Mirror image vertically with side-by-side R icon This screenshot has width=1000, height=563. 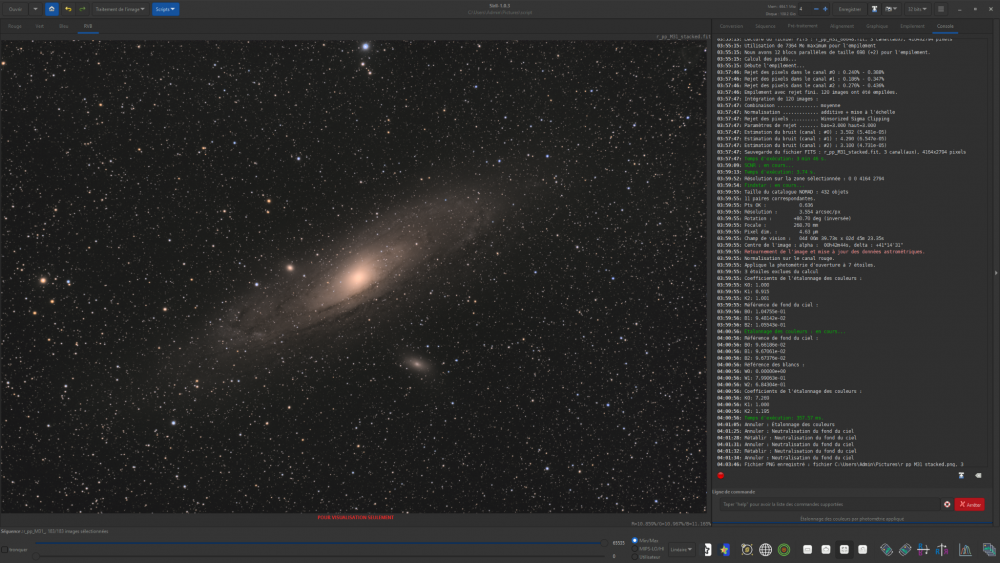tap(941, 550)
